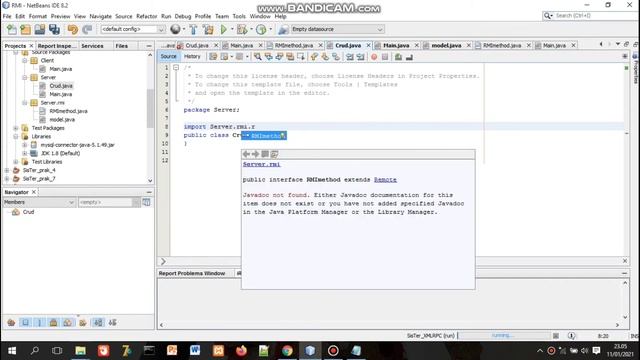Viewport: 640px width, 360px height.
Task: Click the New File toolbar icon
Action: pos(12,29)
